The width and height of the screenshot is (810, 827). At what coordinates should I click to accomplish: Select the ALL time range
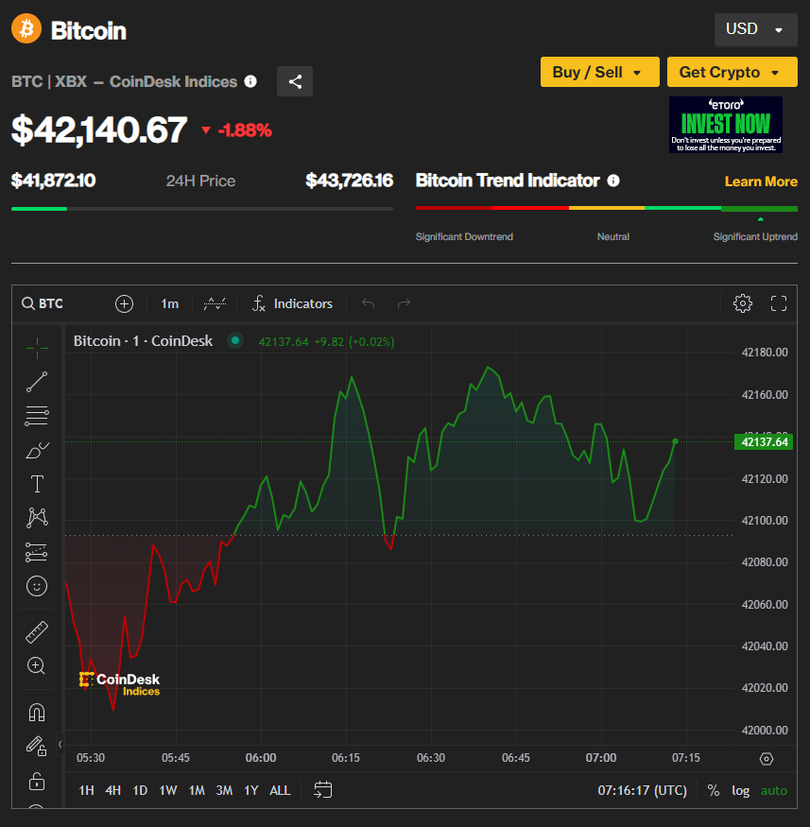pos(280,790)
